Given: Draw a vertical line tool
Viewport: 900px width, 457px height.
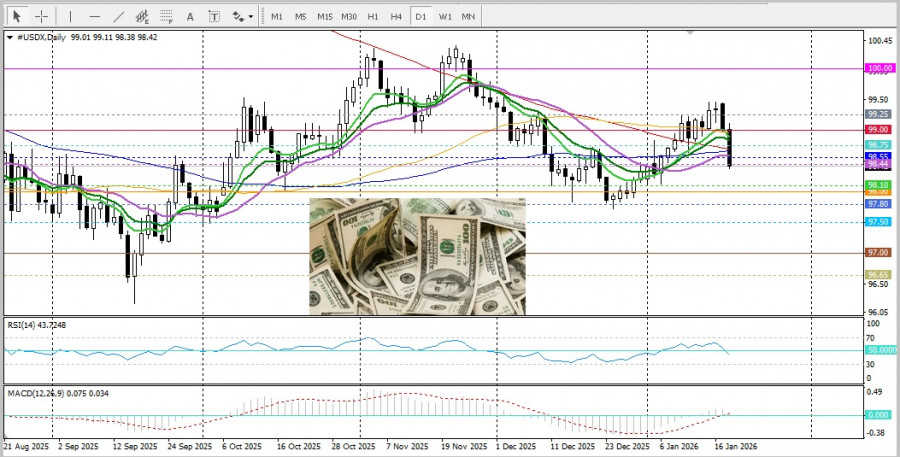Looking at the screenshot, I should click(70, 16).
